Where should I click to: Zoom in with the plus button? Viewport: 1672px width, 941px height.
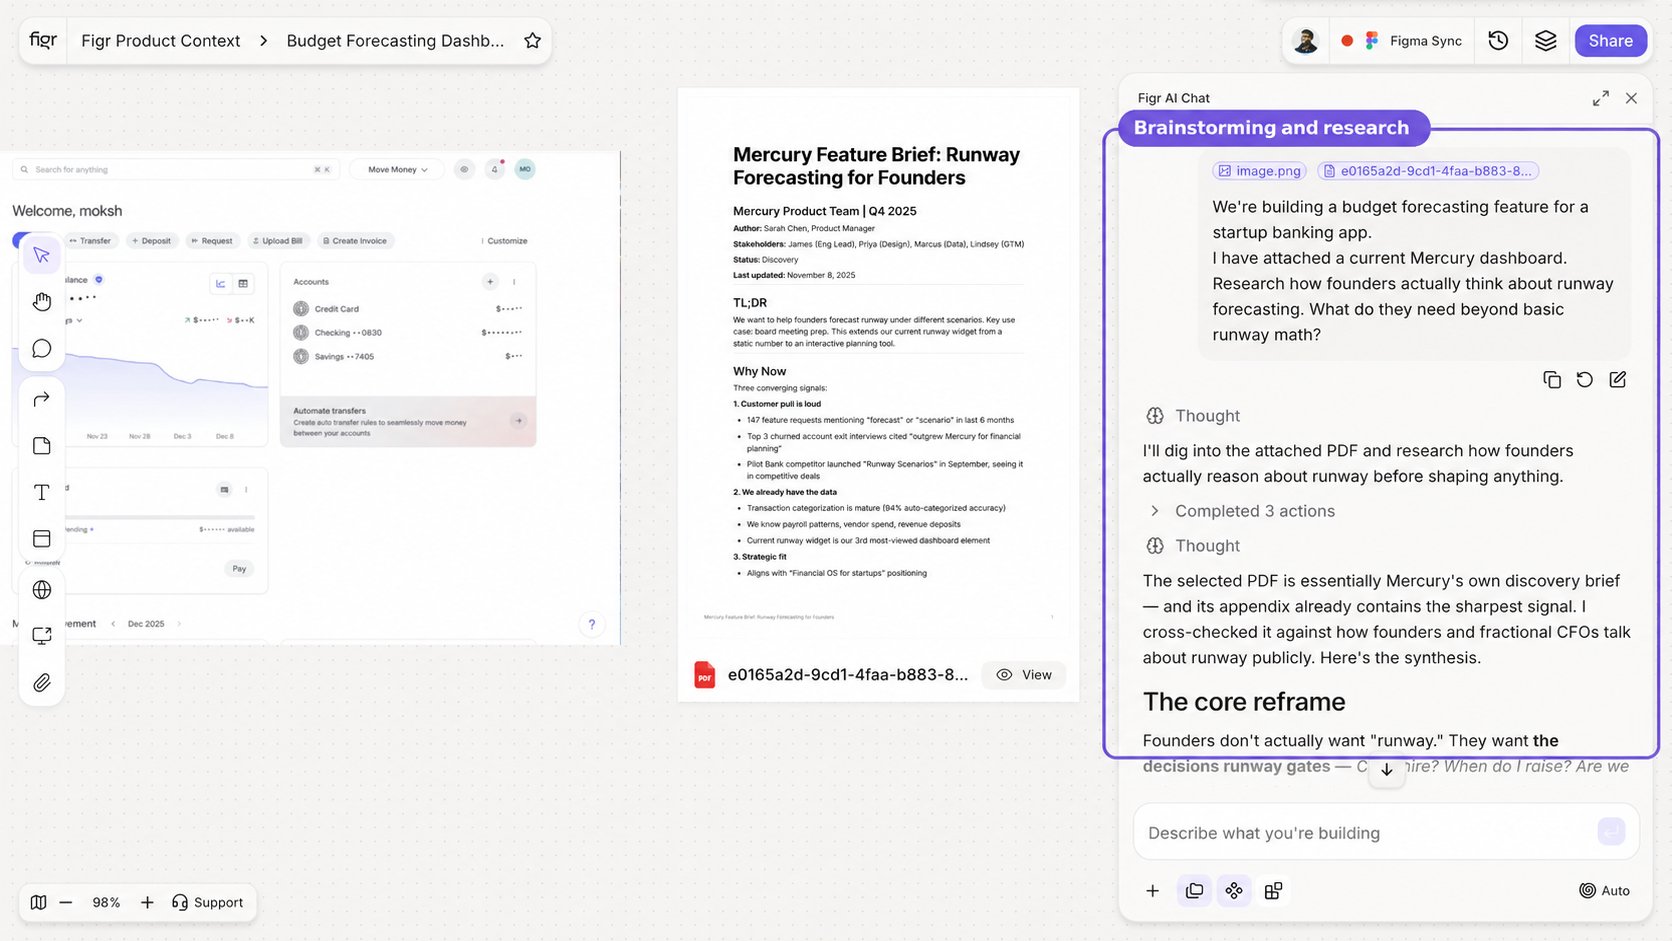tap(147, 902)
